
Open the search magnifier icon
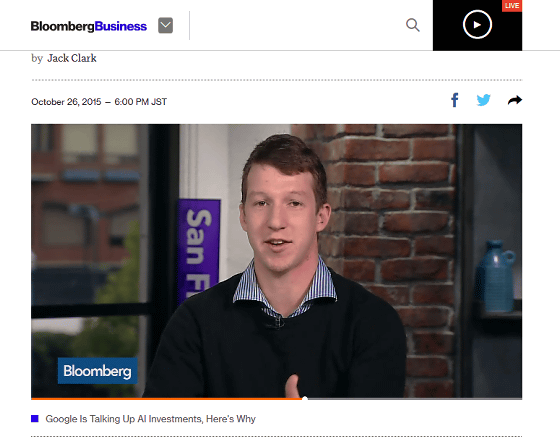point(412,25)
